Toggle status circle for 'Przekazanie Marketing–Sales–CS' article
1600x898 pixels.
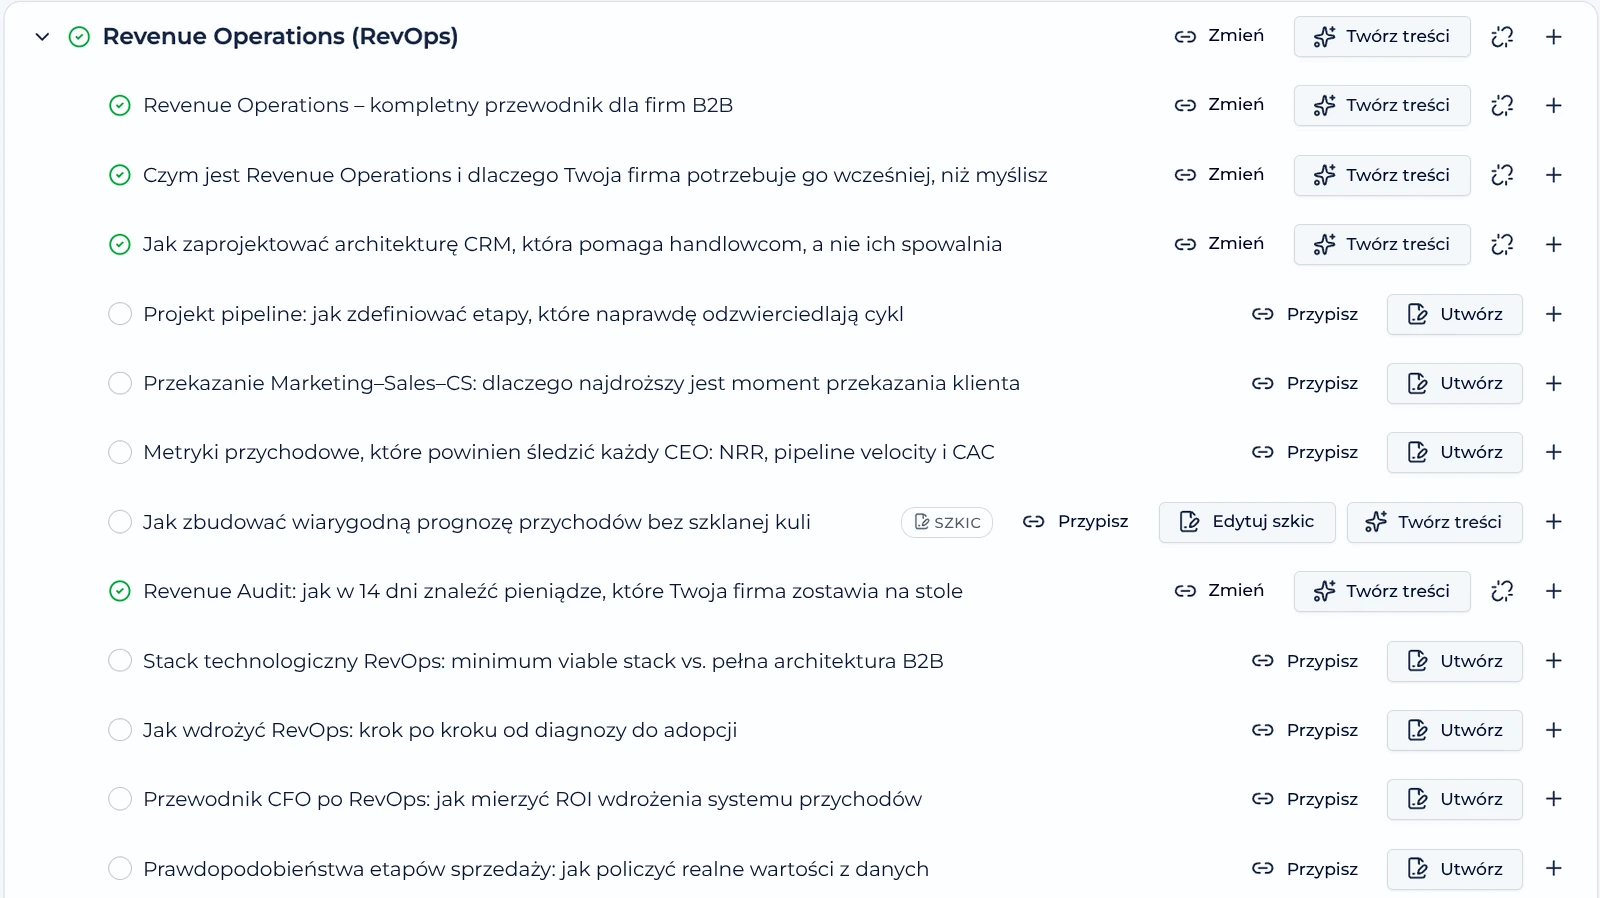(x=120, y=383)
